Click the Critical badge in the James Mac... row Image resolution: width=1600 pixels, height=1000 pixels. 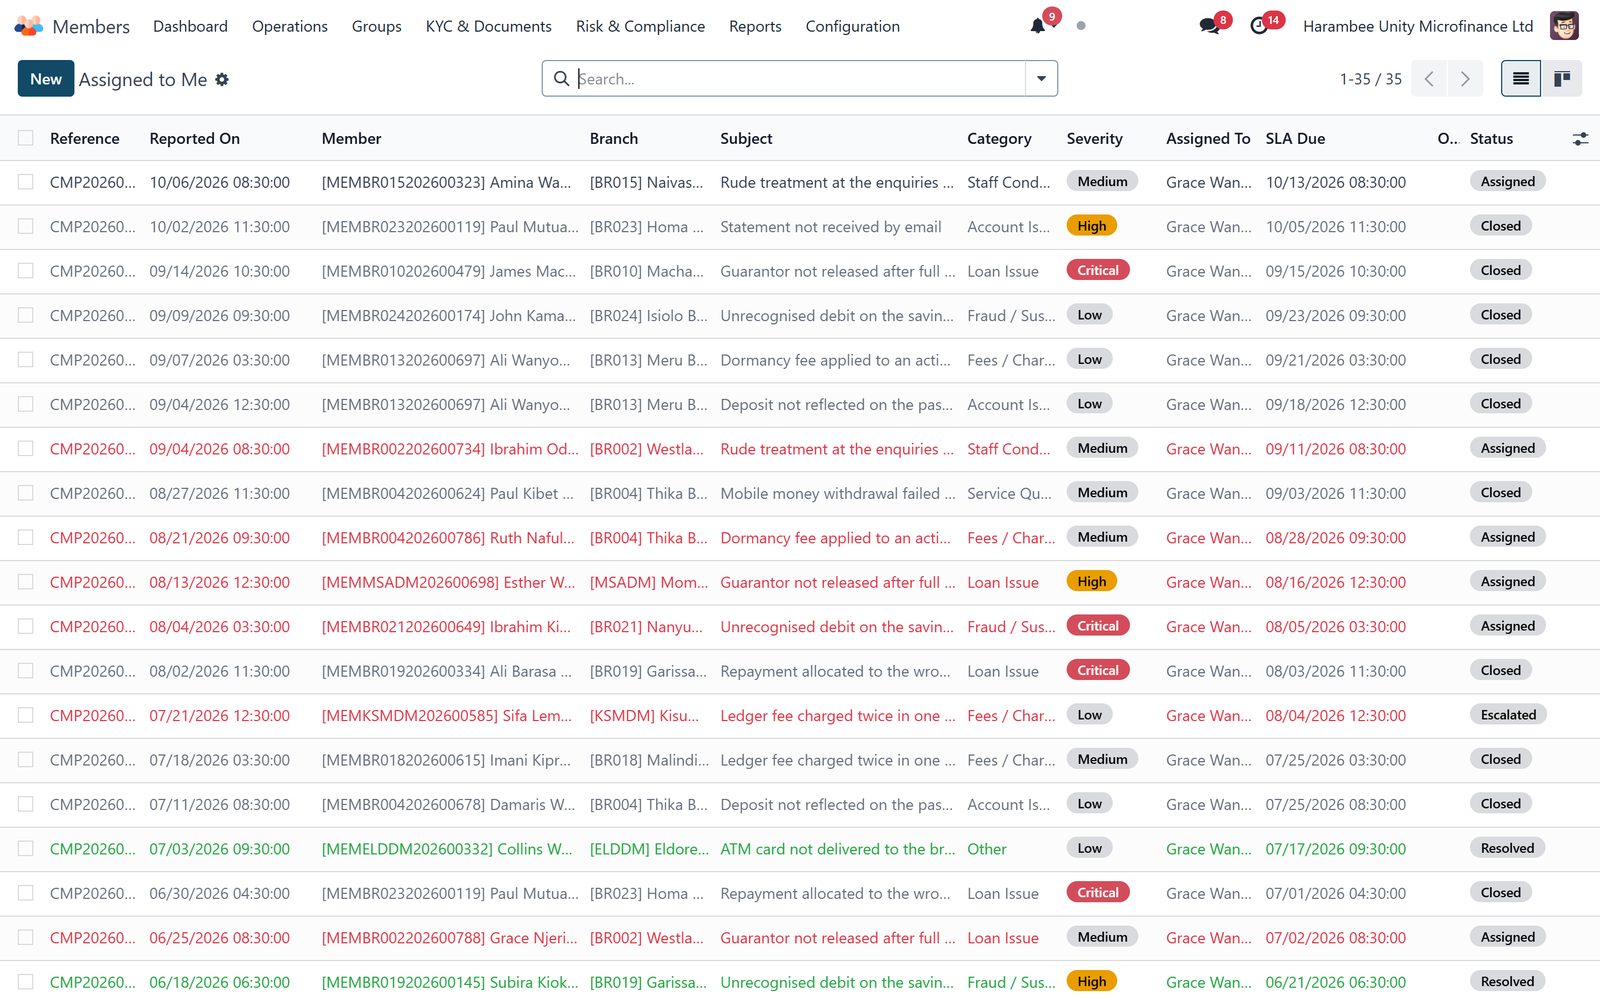(x=1098, y=270)
